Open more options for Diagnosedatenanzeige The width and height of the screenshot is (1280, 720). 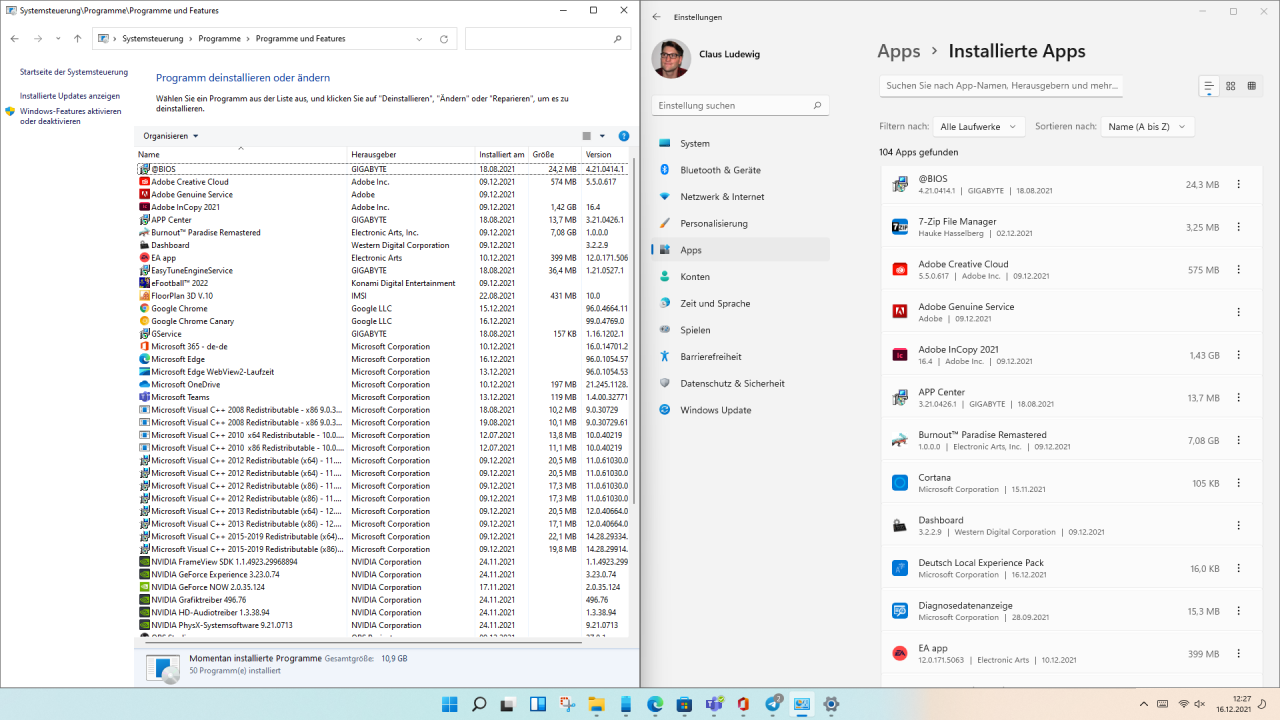click(x=1239, y=611)
